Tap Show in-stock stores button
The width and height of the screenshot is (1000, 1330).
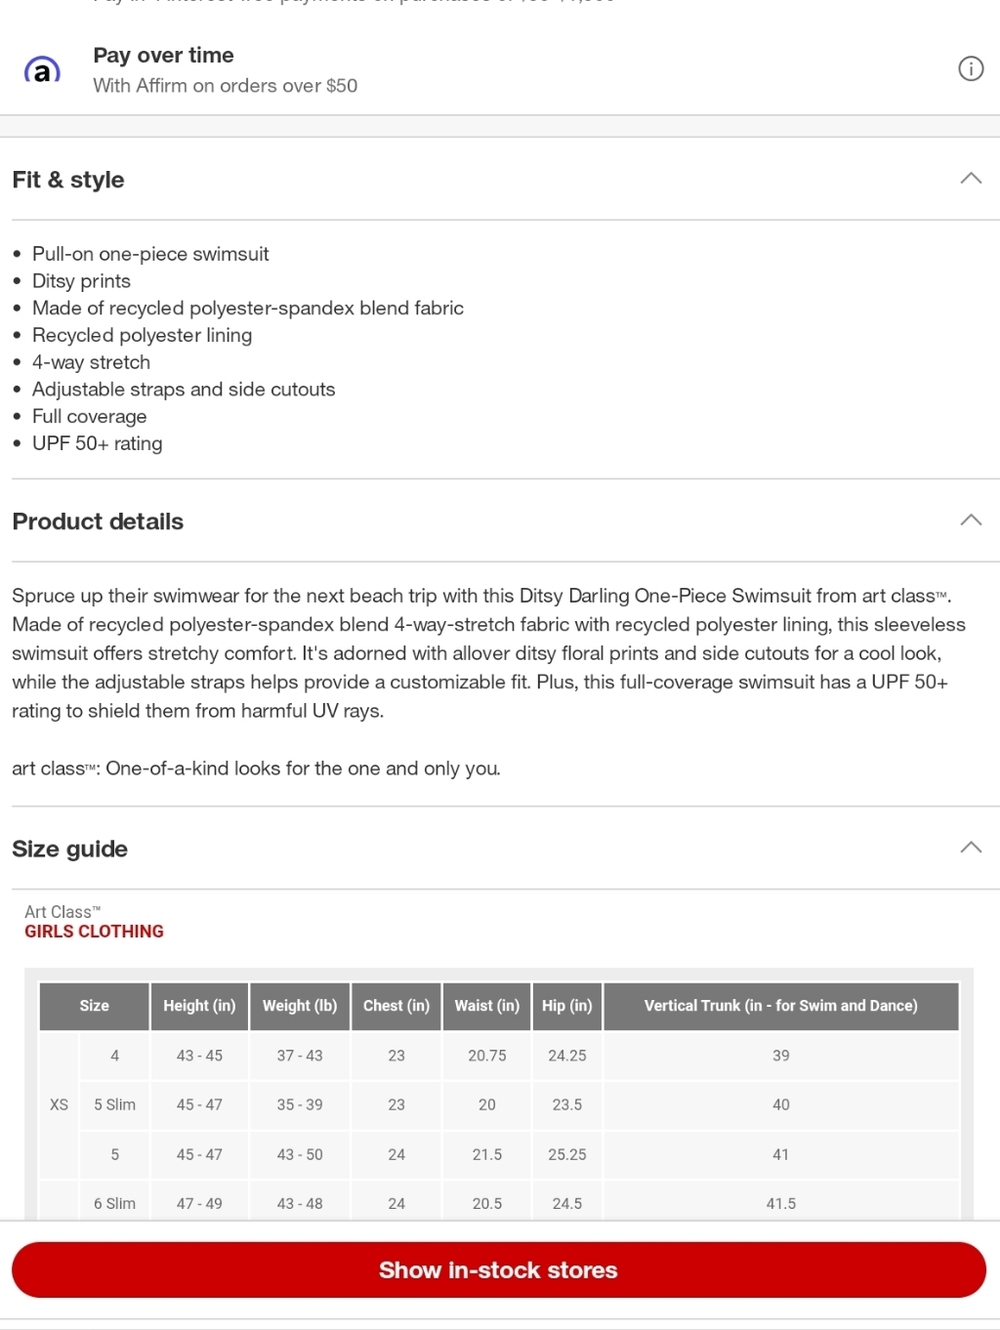pyautogui.click(x=499, y=1270)
